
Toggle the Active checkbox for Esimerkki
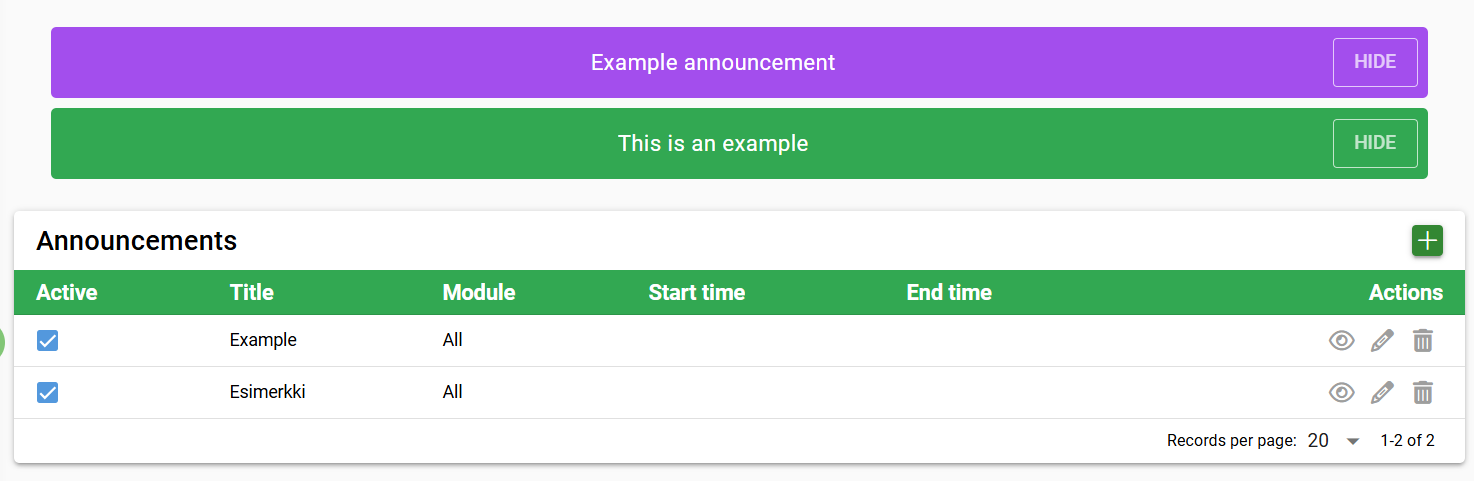[47, 393]
